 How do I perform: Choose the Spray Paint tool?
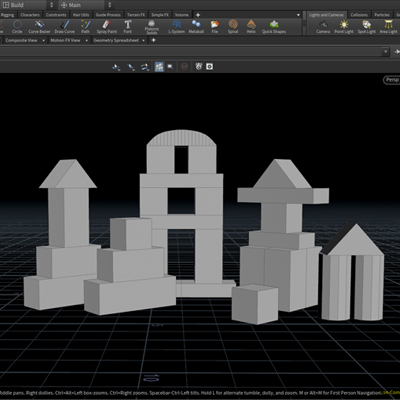tap(107, 27)
